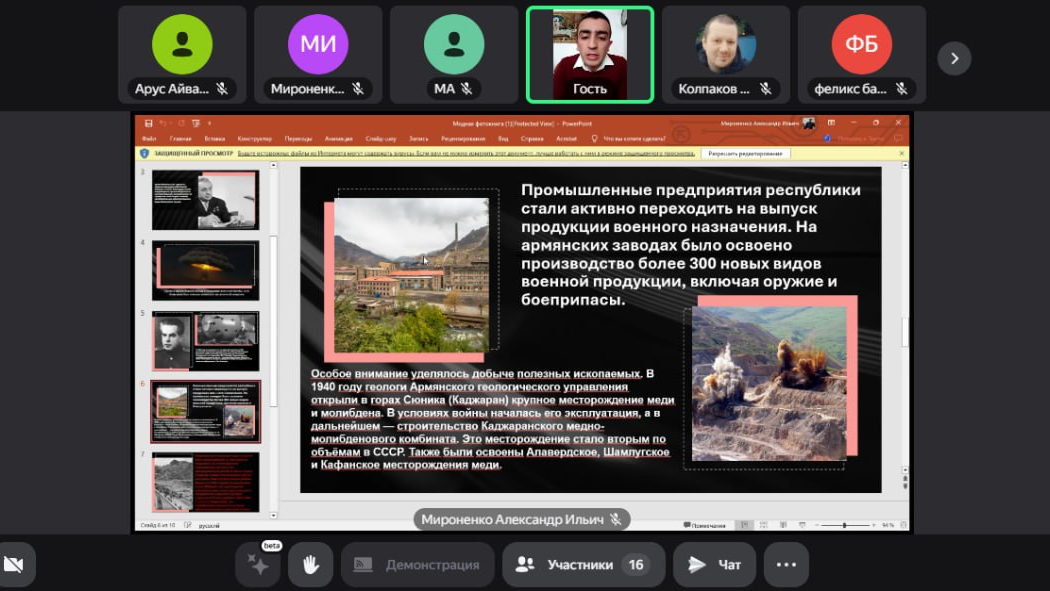Adjust the PowerPoint zoom slider

click(x=845, y=525)
